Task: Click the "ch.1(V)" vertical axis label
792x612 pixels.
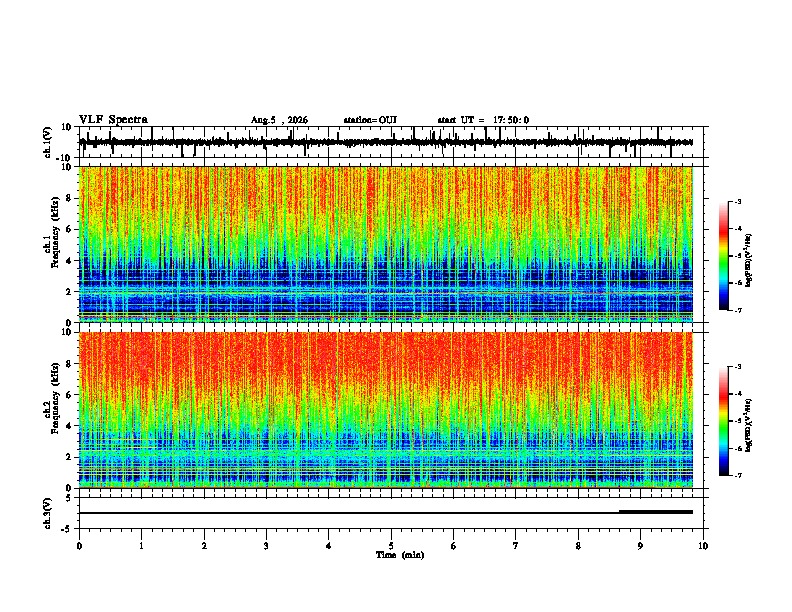Action: pyautogui.click(x=48, y=142)
